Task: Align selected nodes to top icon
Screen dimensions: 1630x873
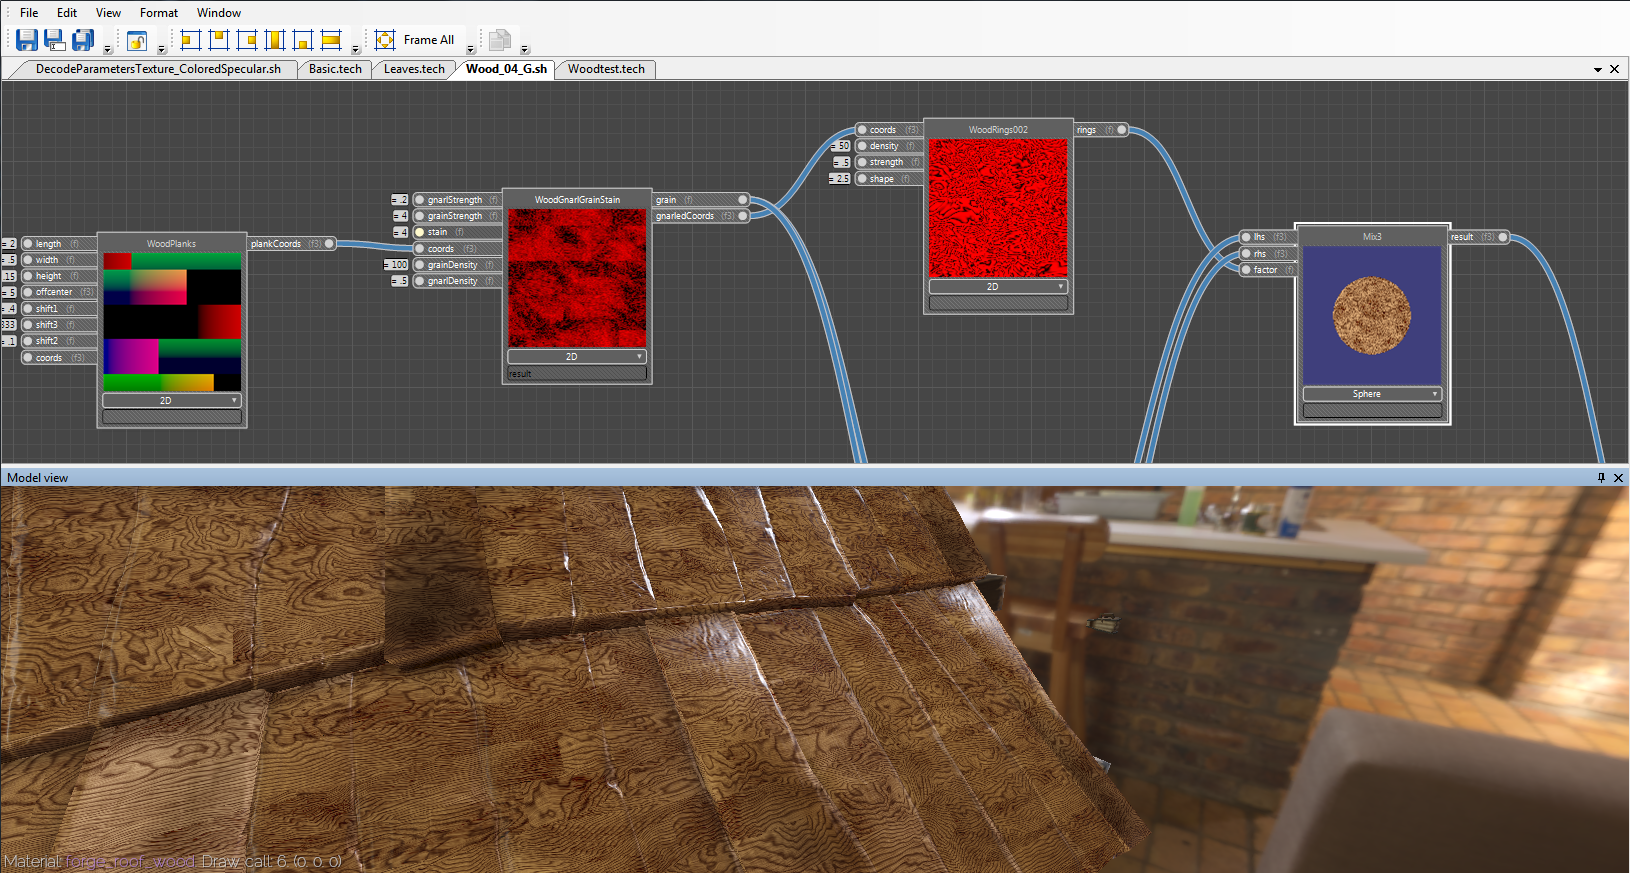Action: [219, 40]
